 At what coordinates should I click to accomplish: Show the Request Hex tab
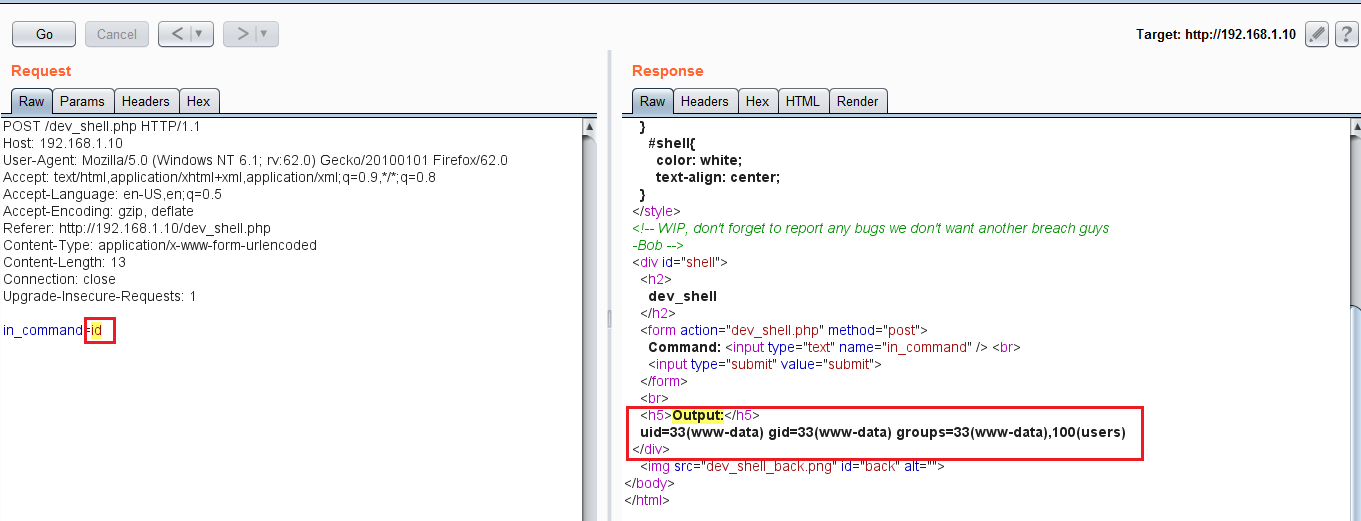pos(199,101)
